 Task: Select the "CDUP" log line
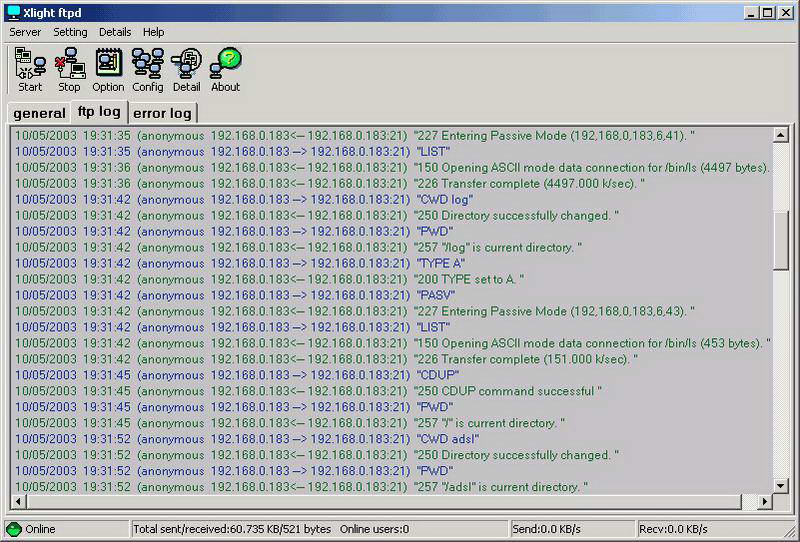pos(237,375)
